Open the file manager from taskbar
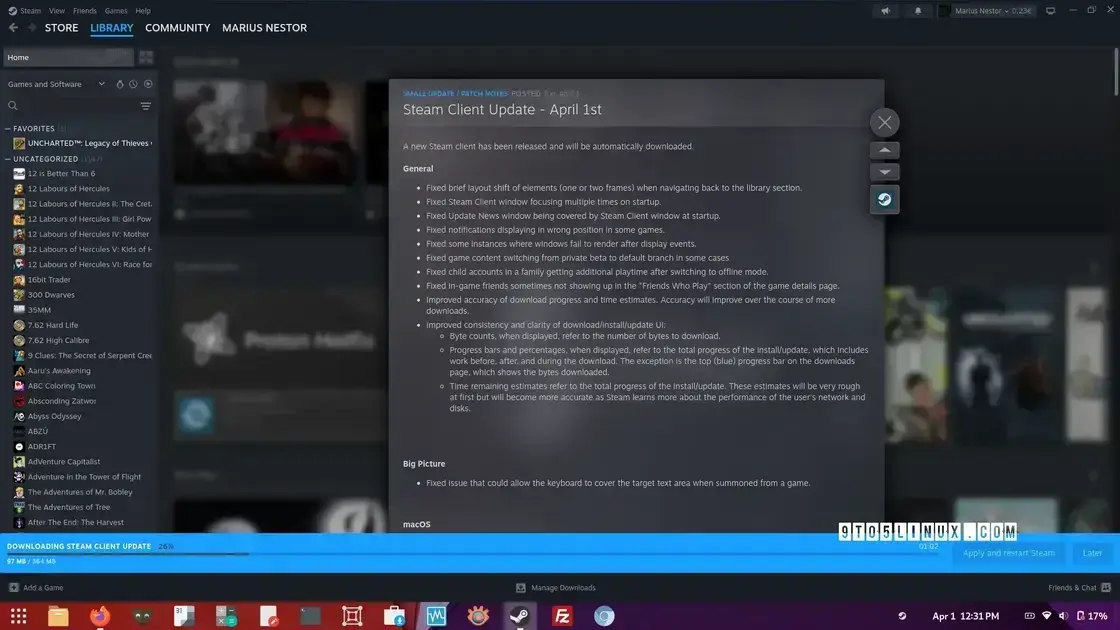1120x630 pixels. click(59, 616)
